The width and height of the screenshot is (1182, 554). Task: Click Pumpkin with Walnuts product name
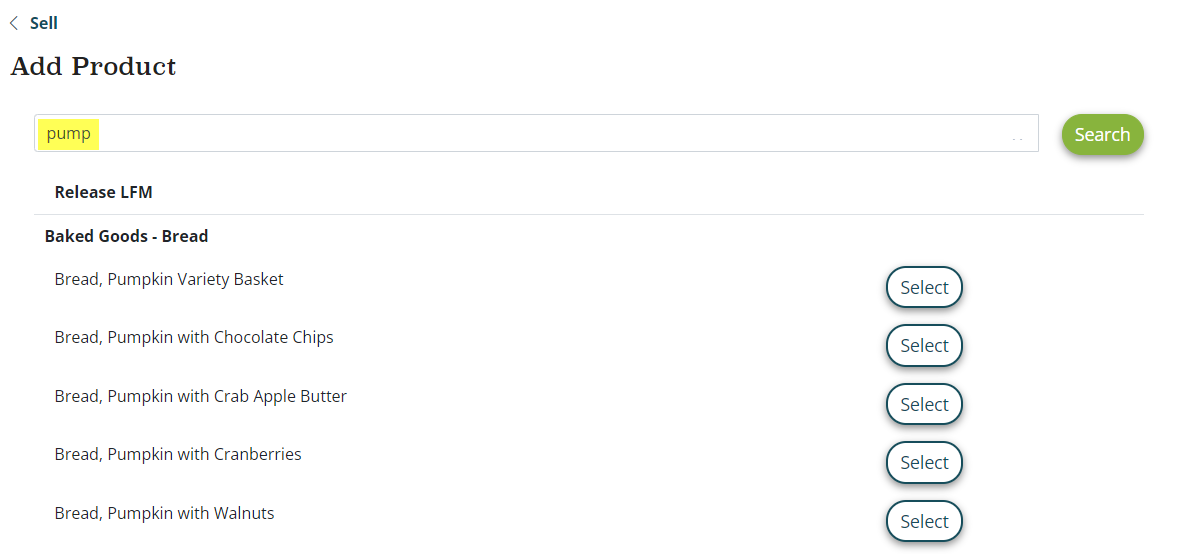tap(164, 513)
